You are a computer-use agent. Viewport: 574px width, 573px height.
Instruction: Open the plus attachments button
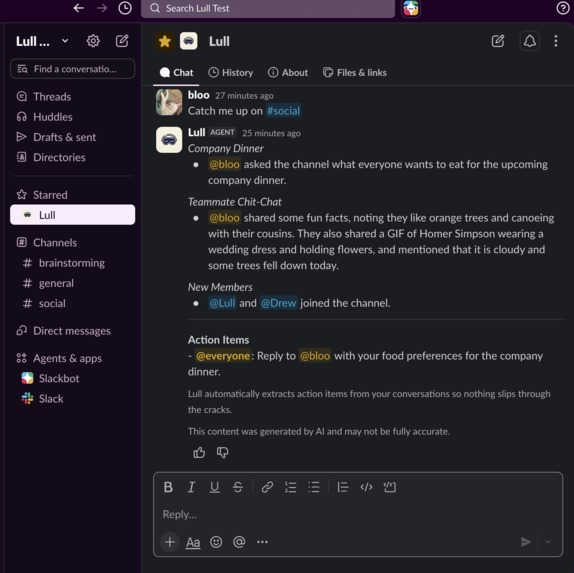pyautogui.click(x=169, y=542)
